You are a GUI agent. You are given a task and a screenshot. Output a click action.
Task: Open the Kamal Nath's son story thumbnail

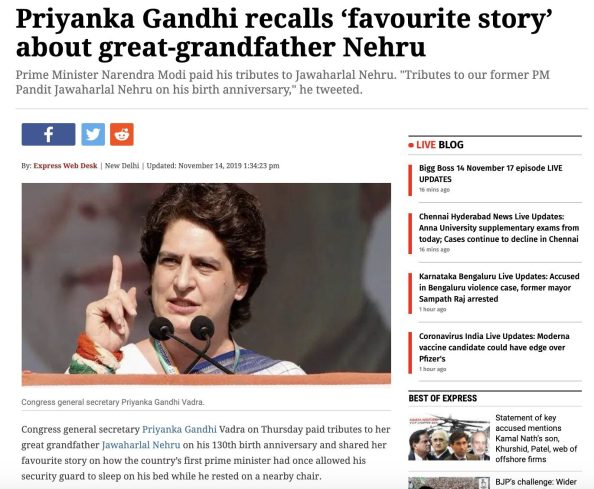click(449, 438)
